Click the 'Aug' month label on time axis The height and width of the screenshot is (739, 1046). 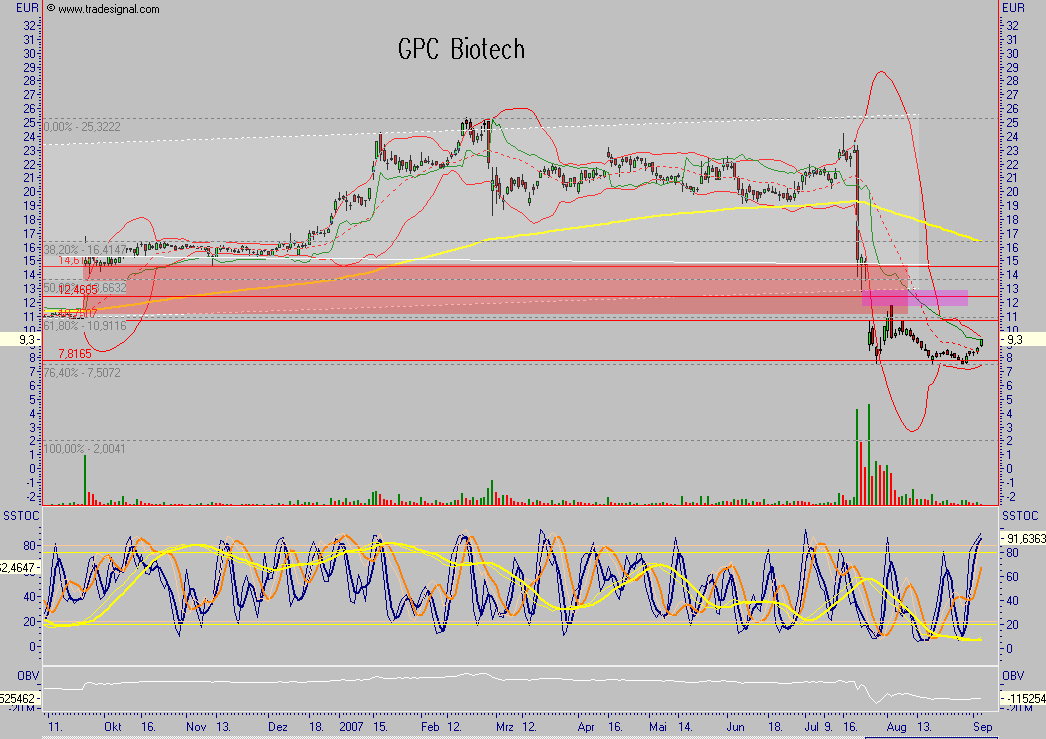[x=897, y=726]
